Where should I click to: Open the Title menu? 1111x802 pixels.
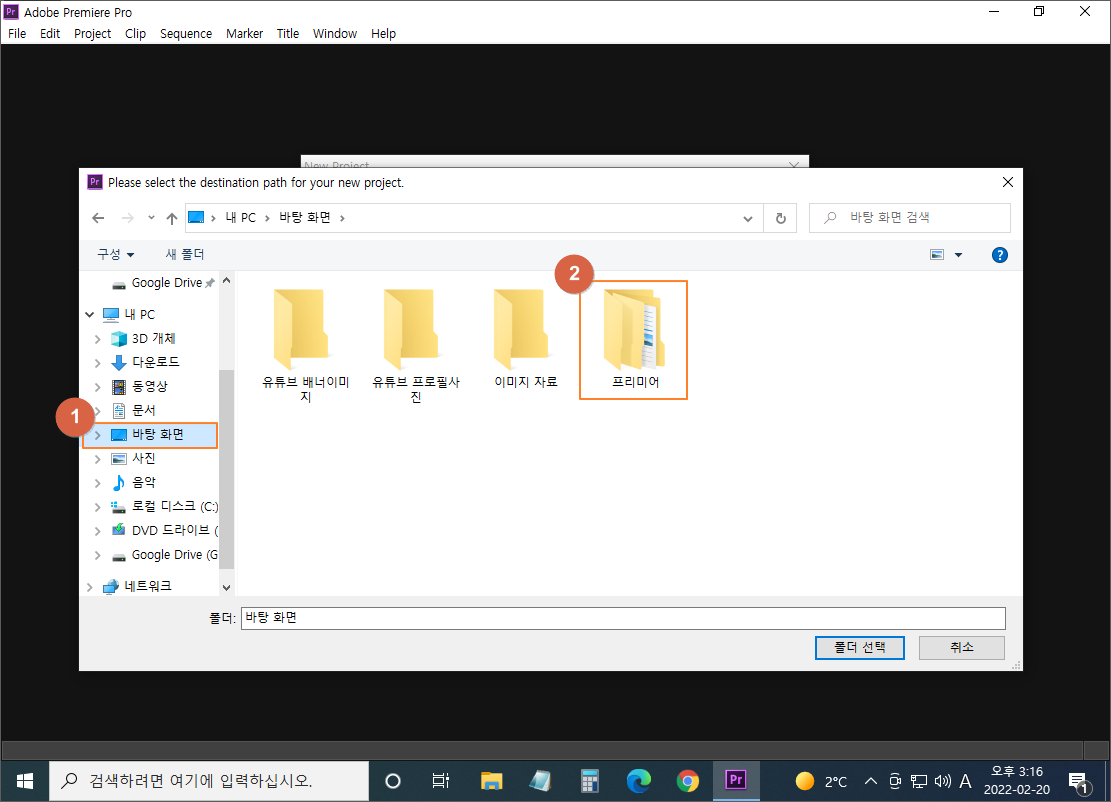point(288,33)
